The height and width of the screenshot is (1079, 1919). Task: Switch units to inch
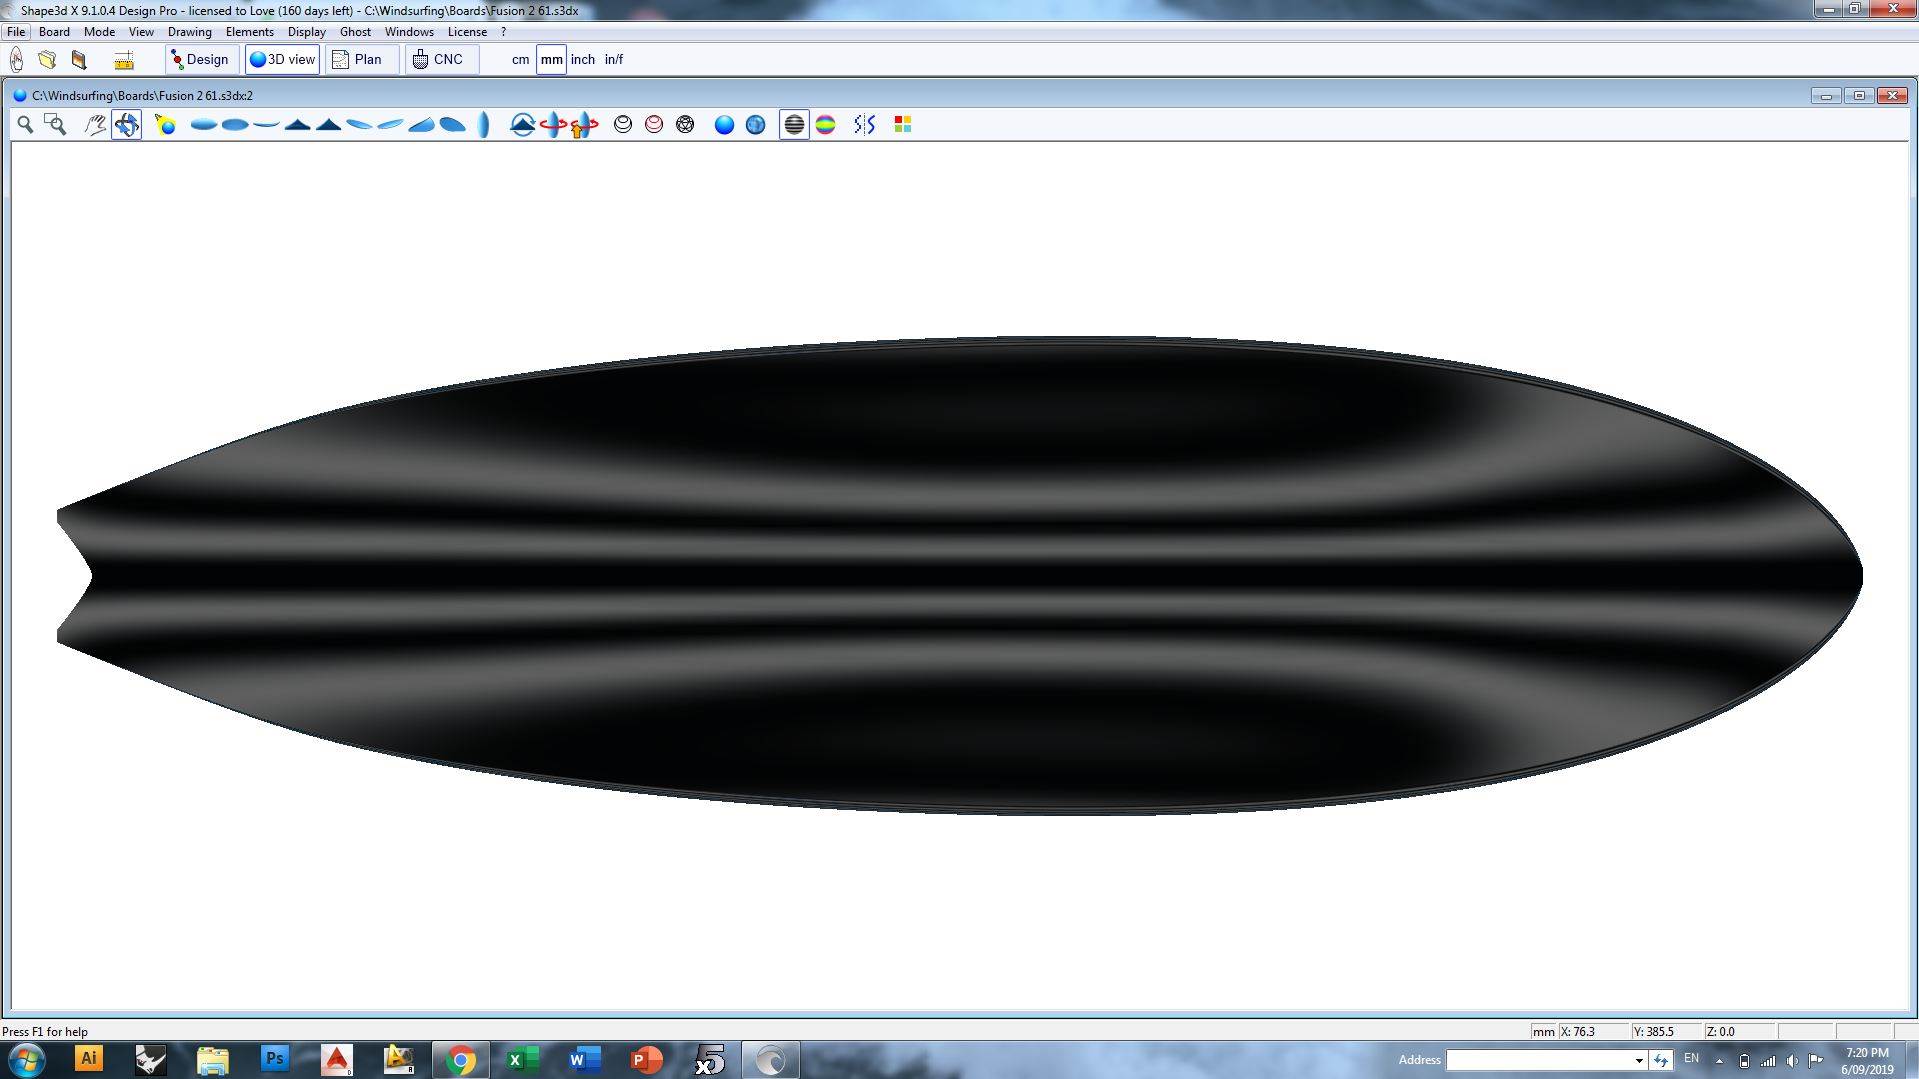(x=582, y=60)
